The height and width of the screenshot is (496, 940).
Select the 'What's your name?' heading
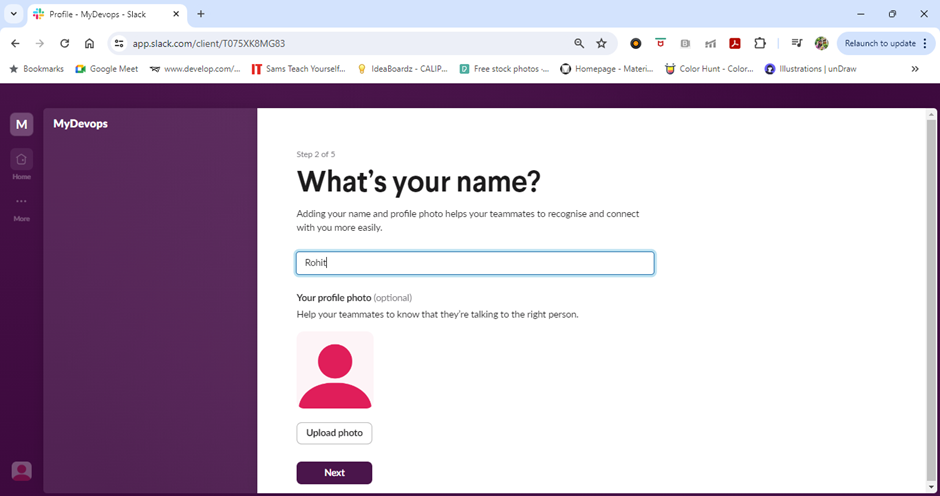click(418, 182)
